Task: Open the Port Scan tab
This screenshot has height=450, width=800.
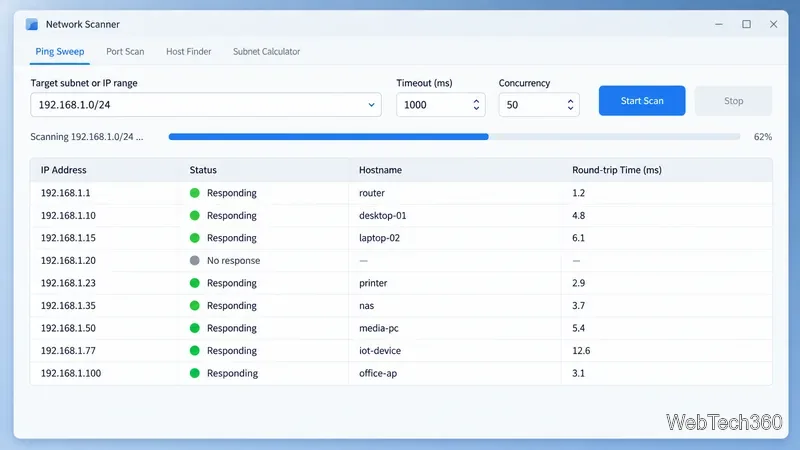Action: [125, 52]
